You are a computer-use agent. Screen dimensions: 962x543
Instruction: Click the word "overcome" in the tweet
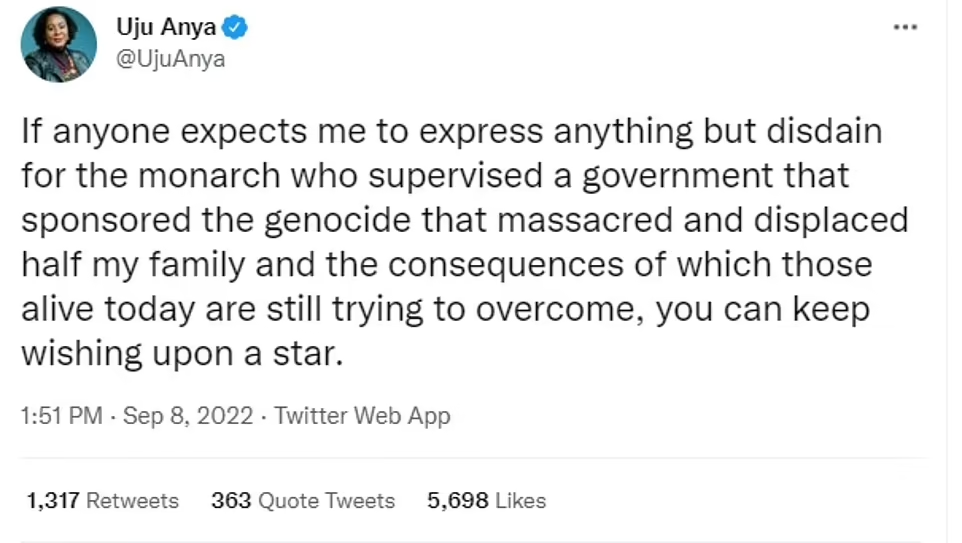[x=560, y=309]
